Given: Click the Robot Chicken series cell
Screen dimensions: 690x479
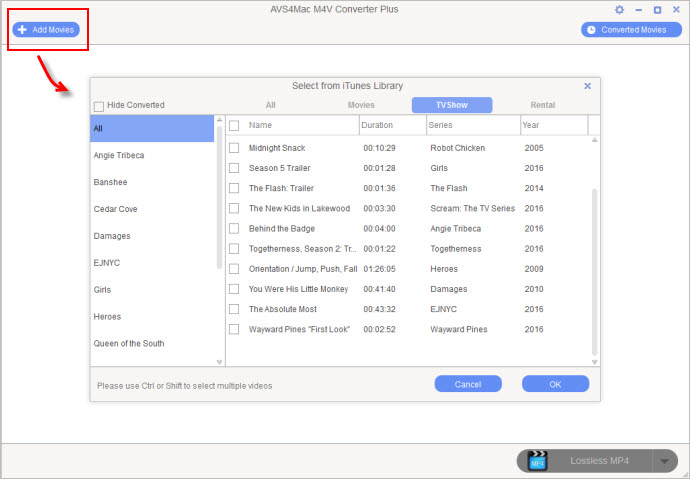Looking at the screenshot, I should pyautogui.click(x=458, y=148).
